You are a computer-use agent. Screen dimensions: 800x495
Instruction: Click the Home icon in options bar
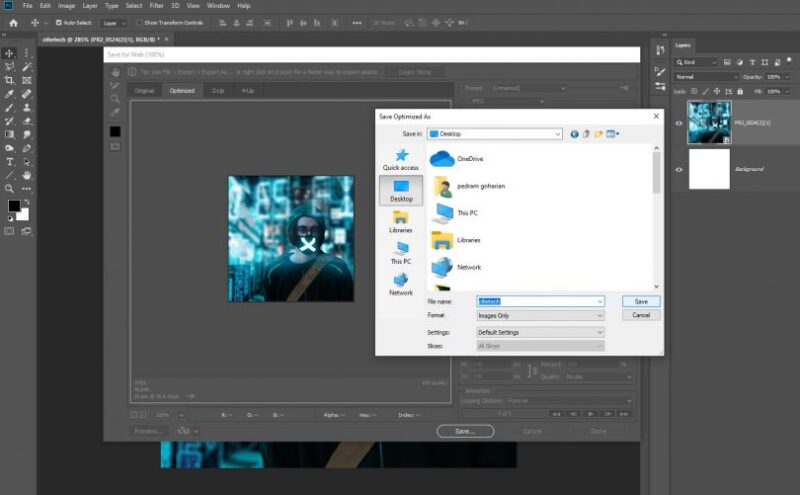13,22
